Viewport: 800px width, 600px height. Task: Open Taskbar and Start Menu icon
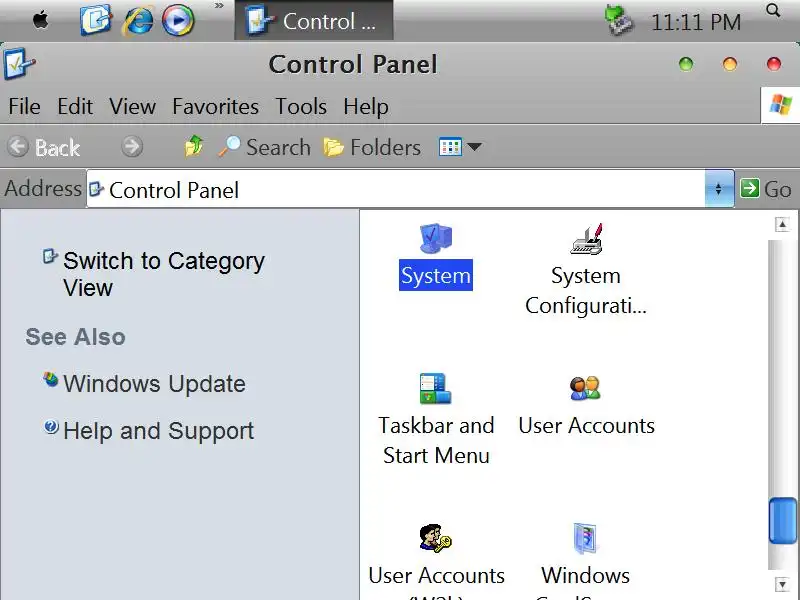coord(435,389)
